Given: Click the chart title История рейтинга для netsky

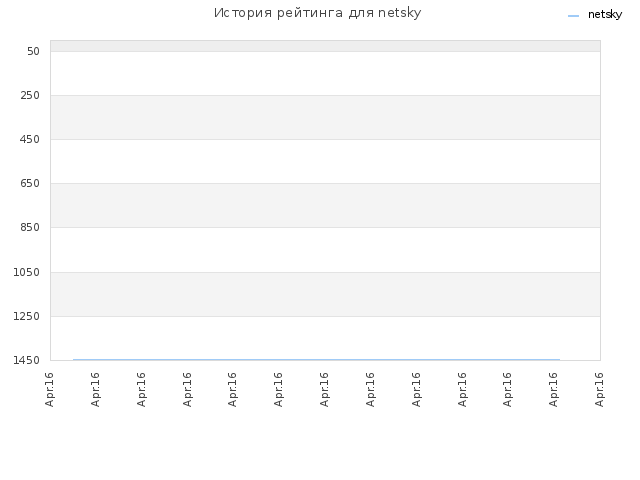Looking at the screenshot, I should (317, 13).
